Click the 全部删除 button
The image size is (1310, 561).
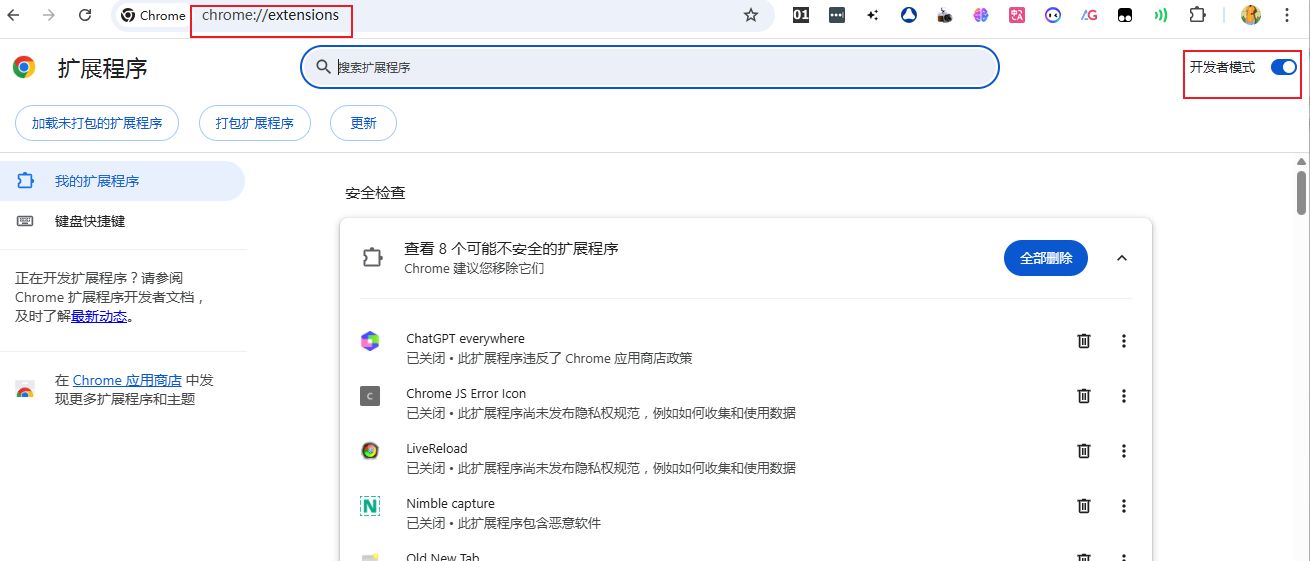pyautogui.click(x=1045, y=258)
